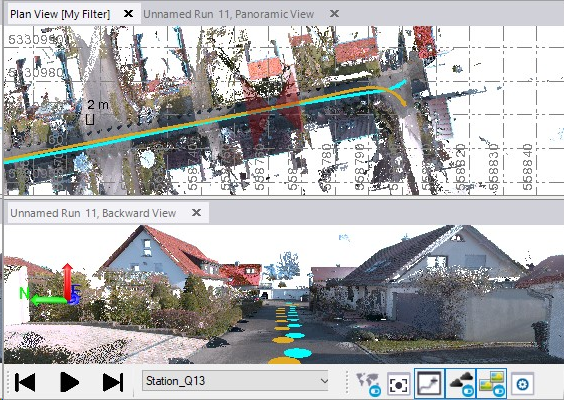The width and height of the screenshot is (564, 400).
Task: Jump to the previous station
Action: 25,382
